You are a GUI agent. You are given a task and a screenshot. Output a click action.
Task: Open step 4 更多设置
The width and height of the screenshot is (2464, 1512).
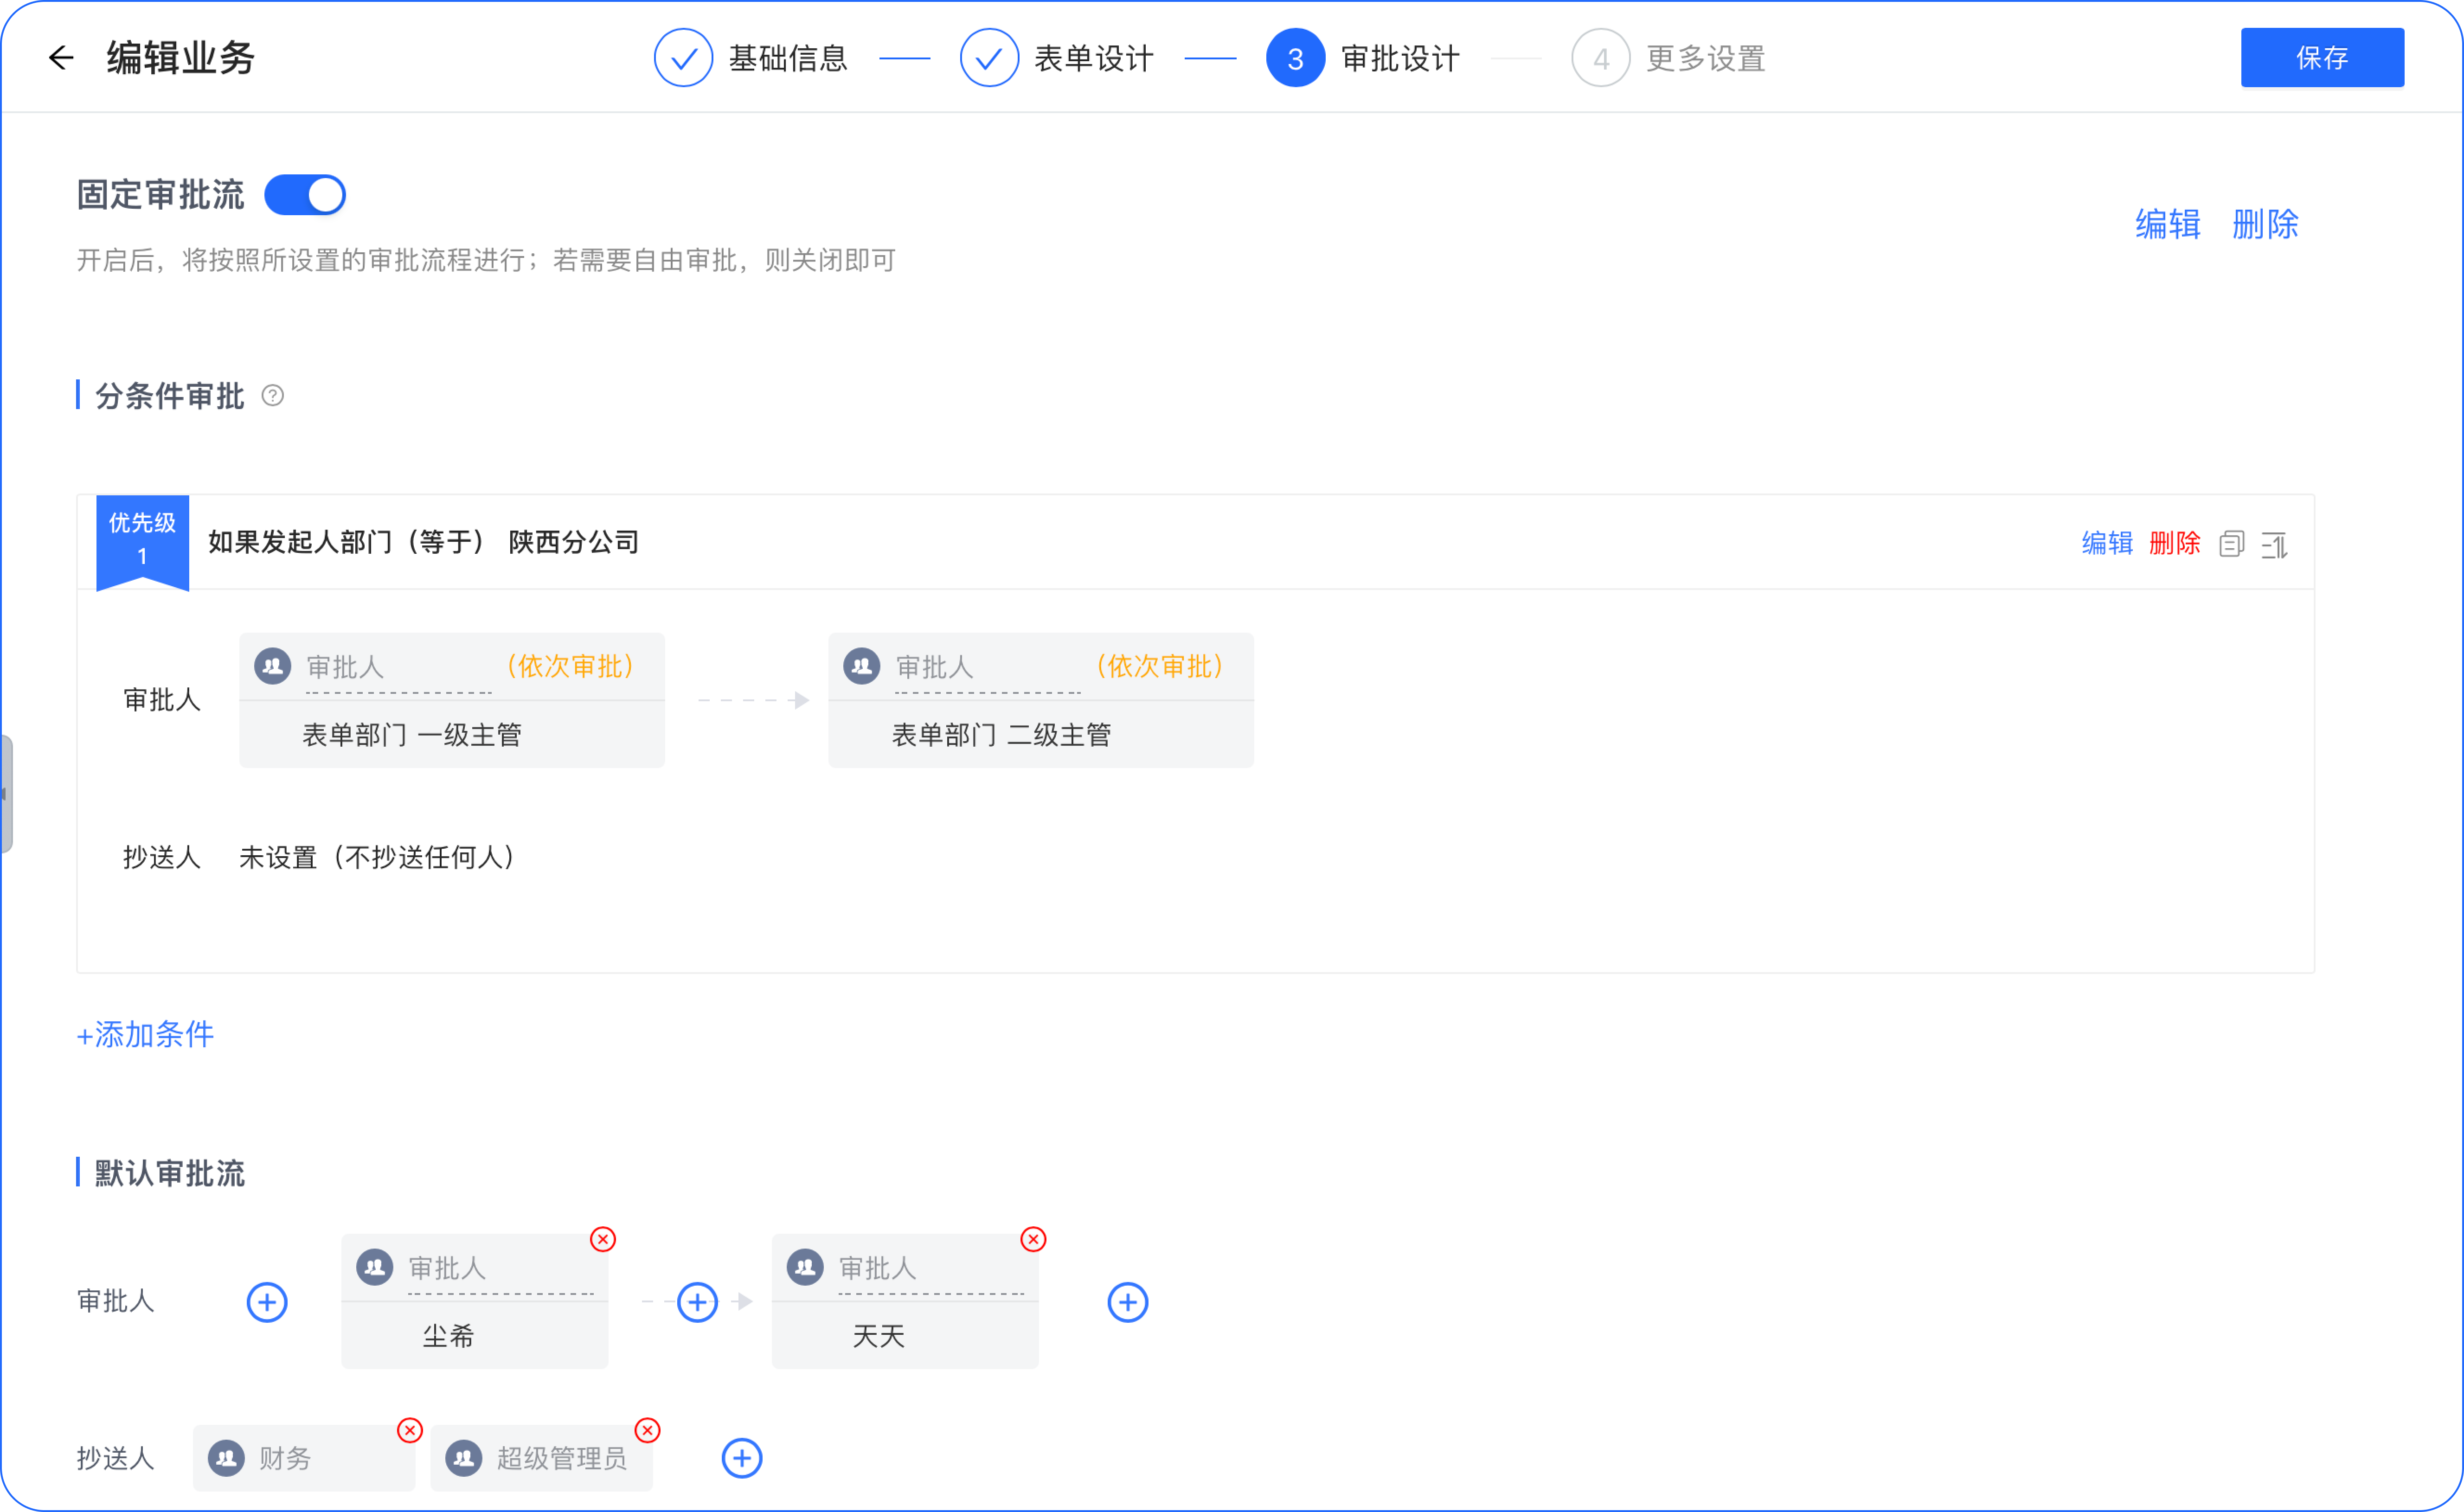click(1668, 58)
